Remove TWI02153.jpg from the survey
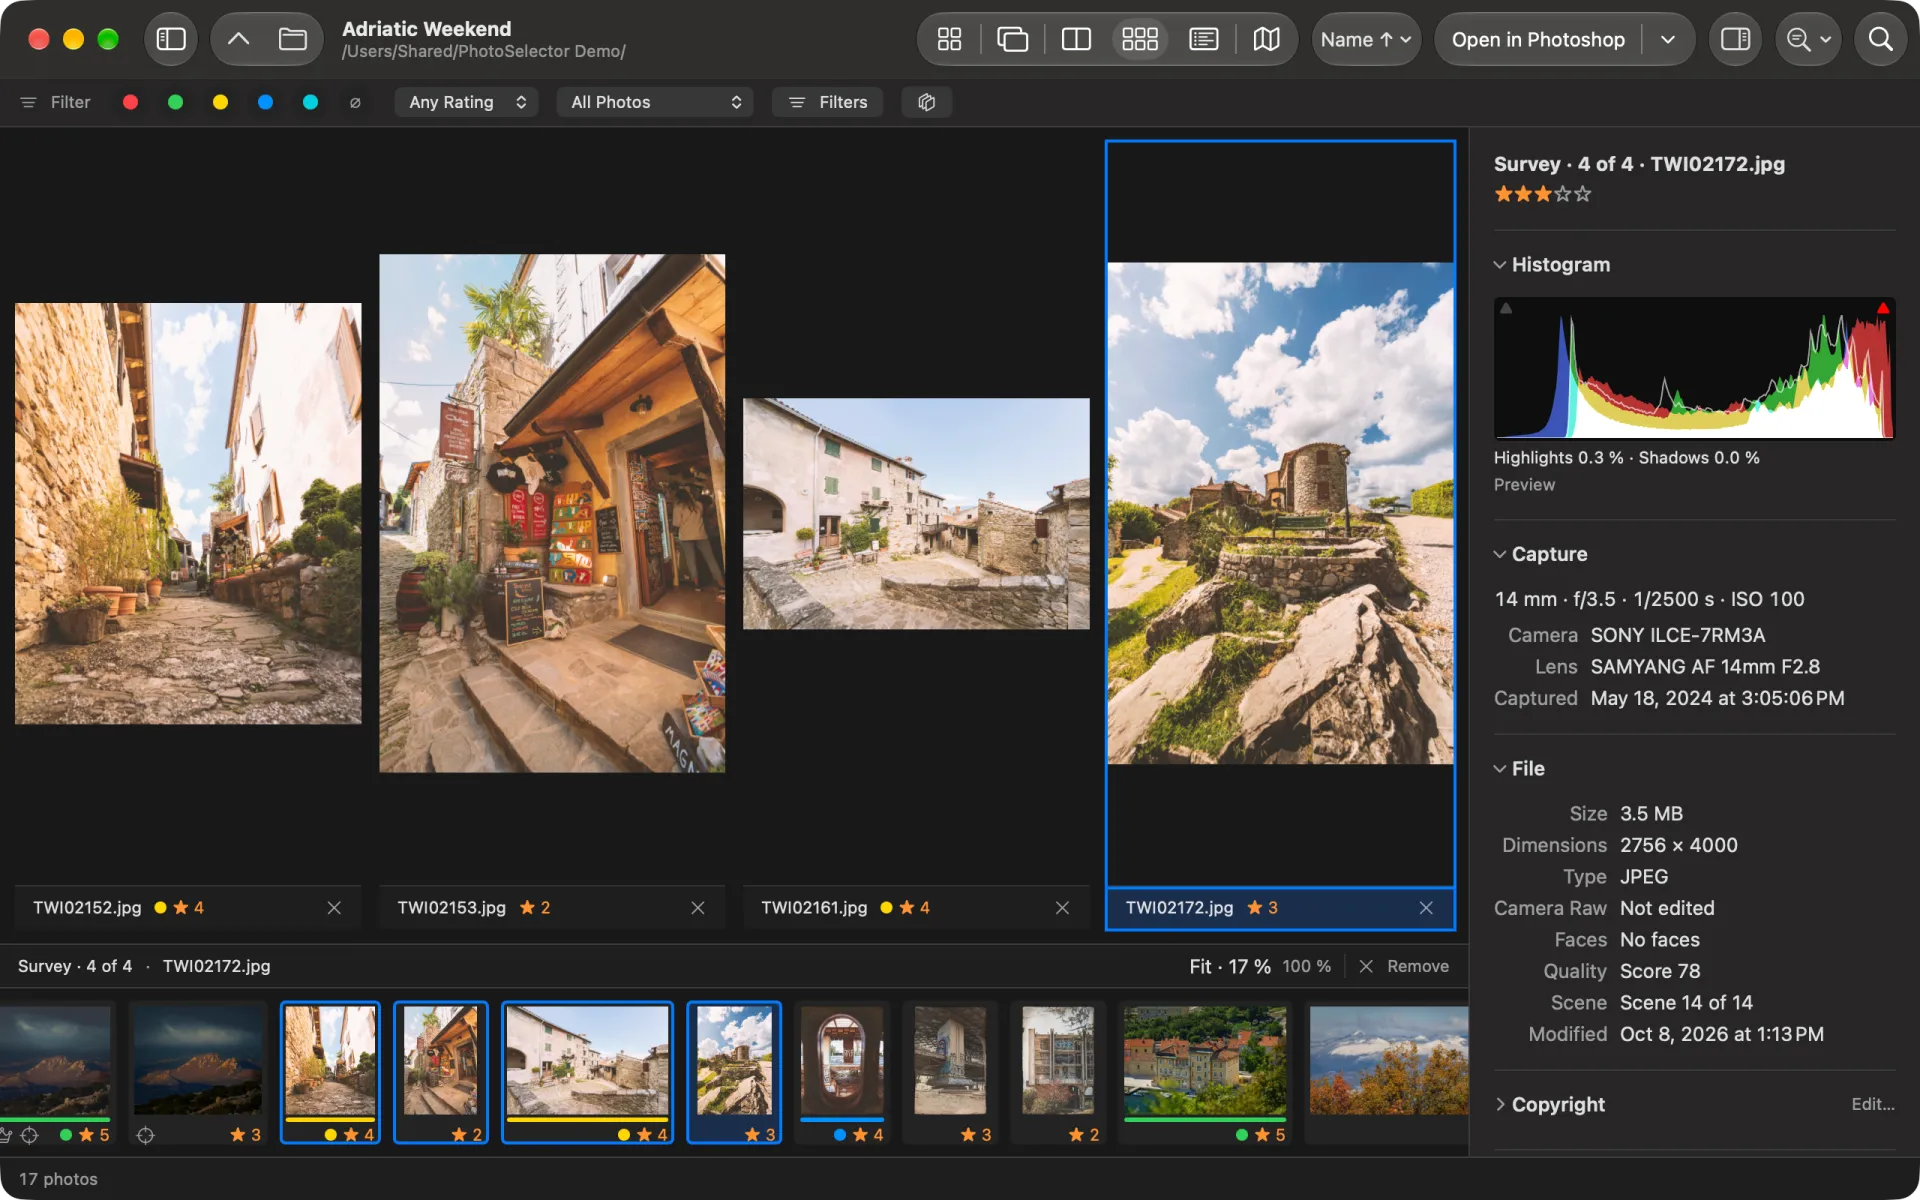 [698, 908]
